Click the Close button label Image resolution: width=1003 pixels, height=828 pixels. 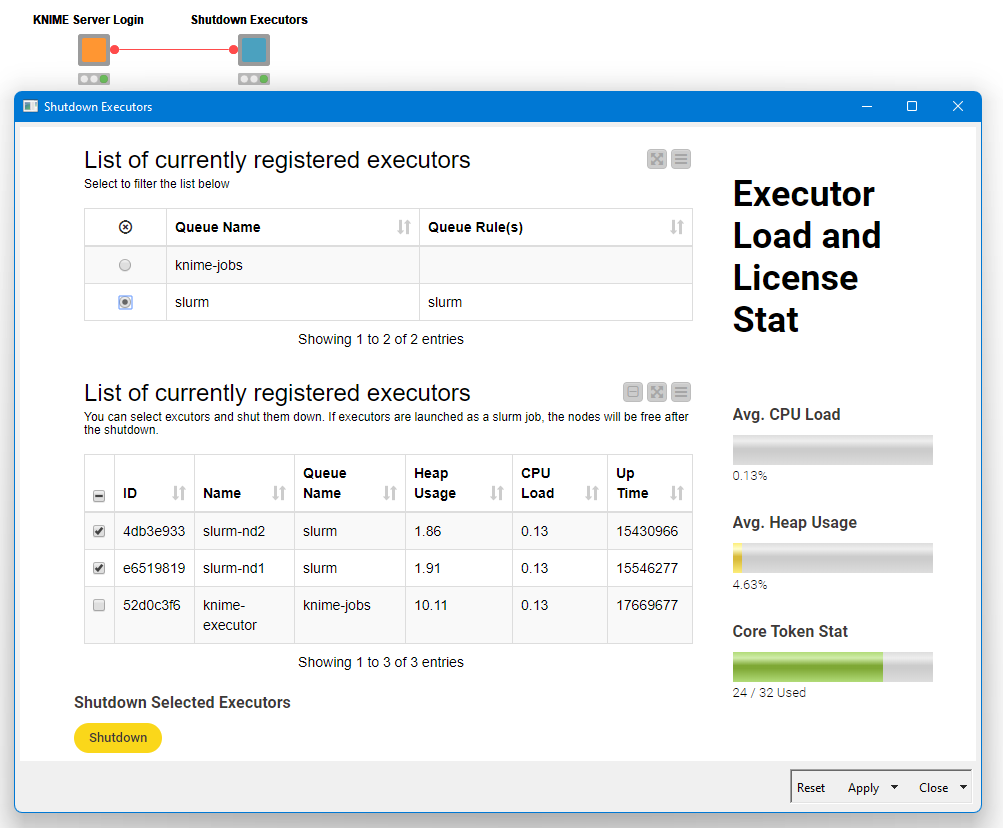pos(933,788)
